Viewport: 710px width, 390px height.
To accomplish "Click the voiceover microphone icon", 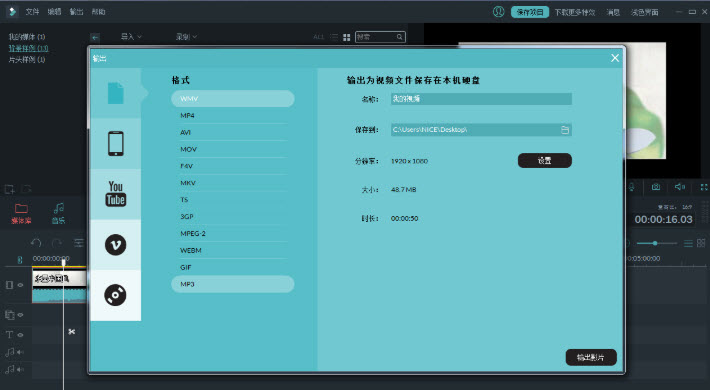I will [631, 187].
